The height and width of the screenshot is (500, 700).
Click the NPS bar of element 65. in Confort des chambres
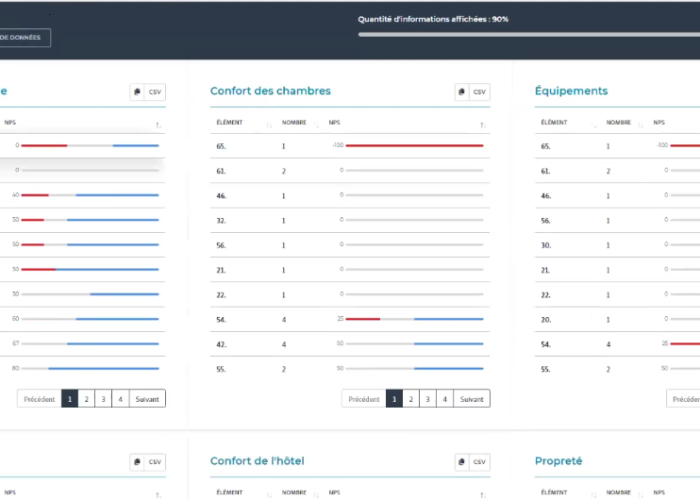414,146
